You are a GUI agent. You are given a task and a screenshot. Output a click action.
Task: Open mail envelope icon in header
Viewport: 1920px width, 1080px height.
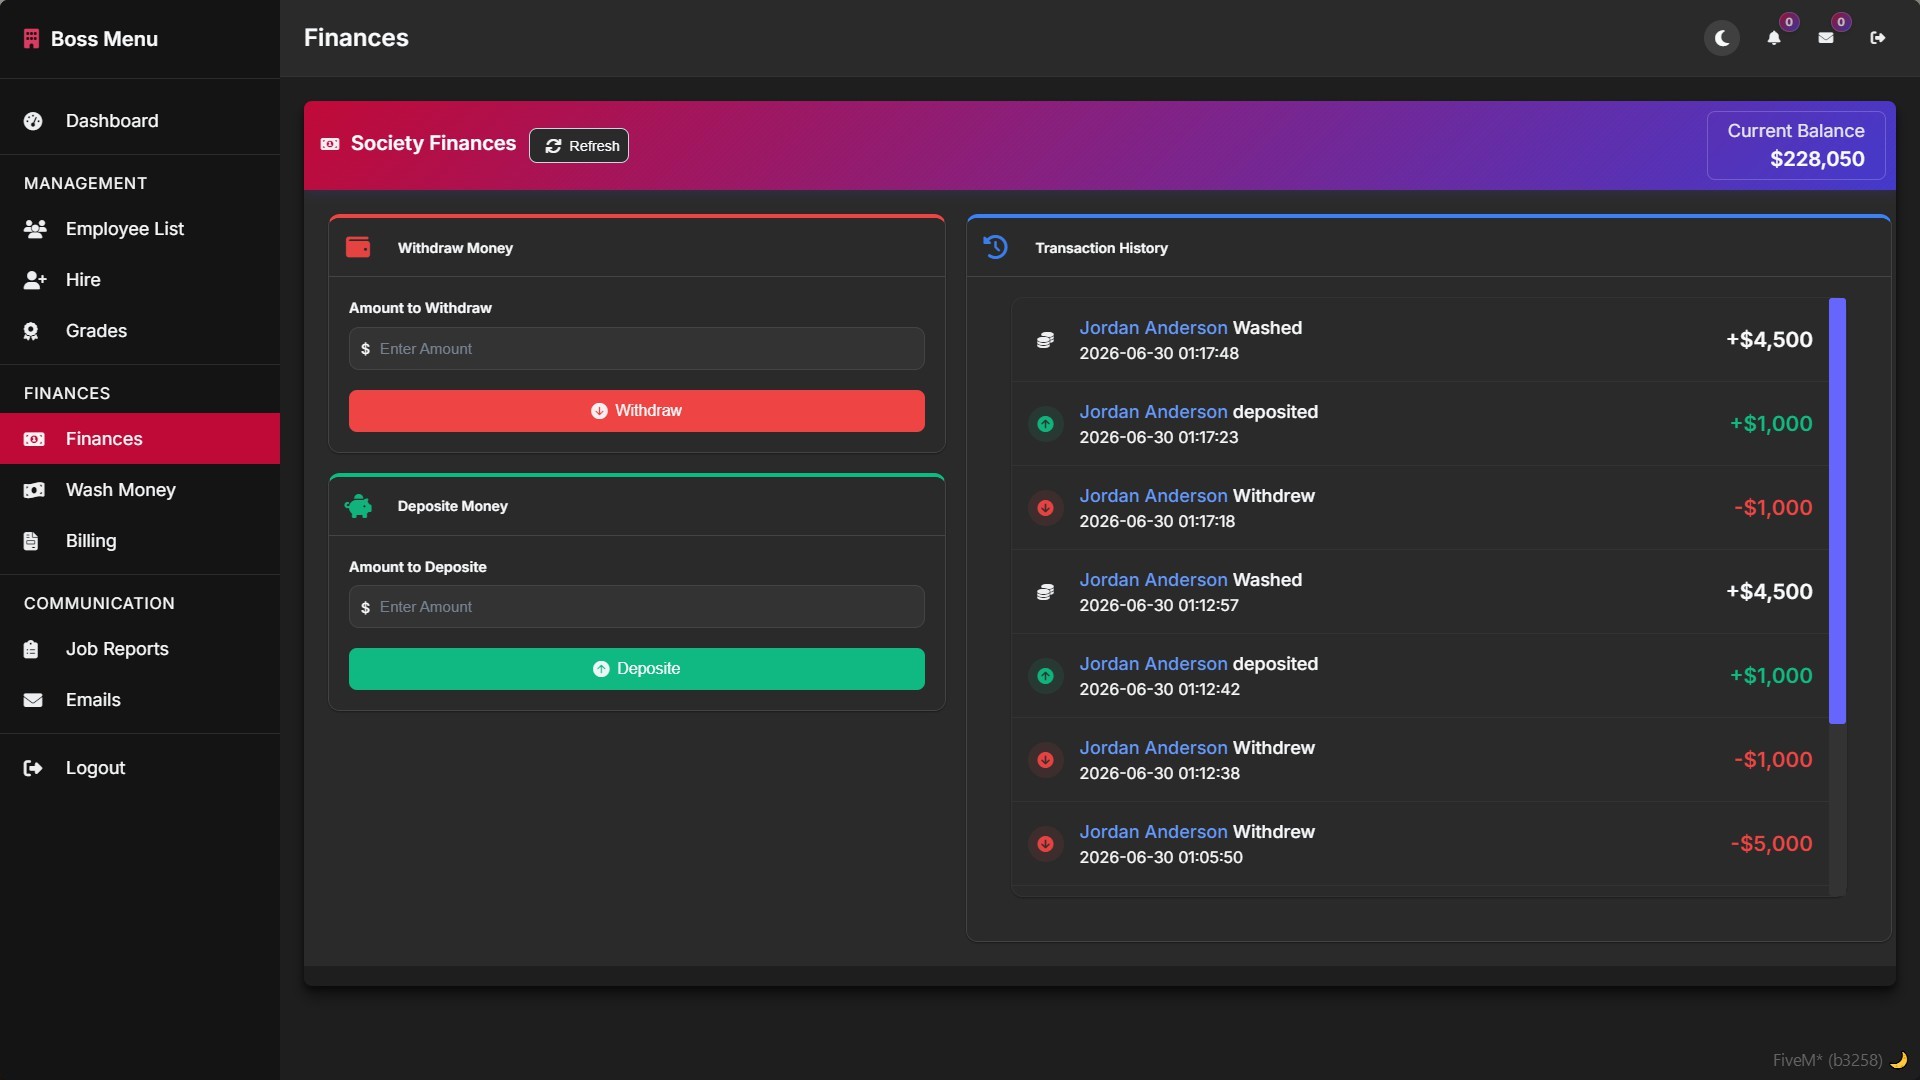(1826, 38)
